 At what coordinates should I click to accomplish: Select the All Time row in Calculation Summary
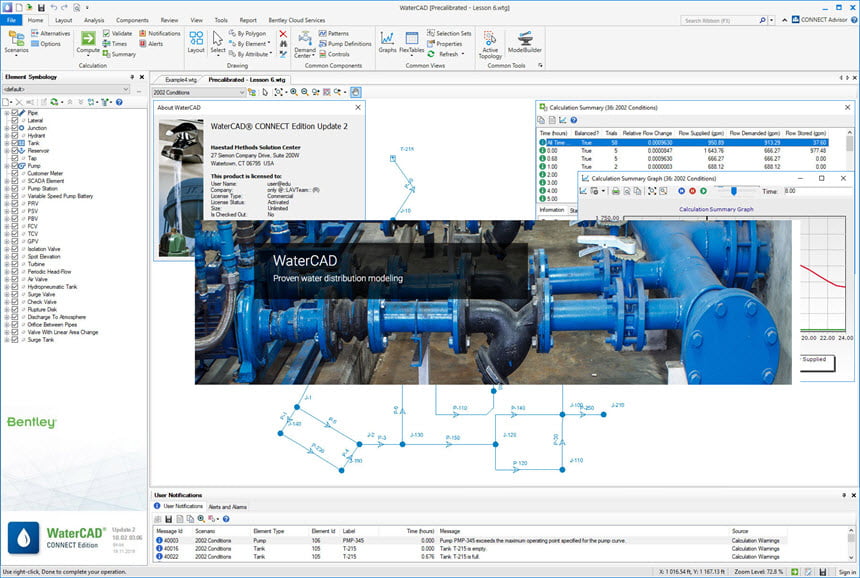pos(683,143)
